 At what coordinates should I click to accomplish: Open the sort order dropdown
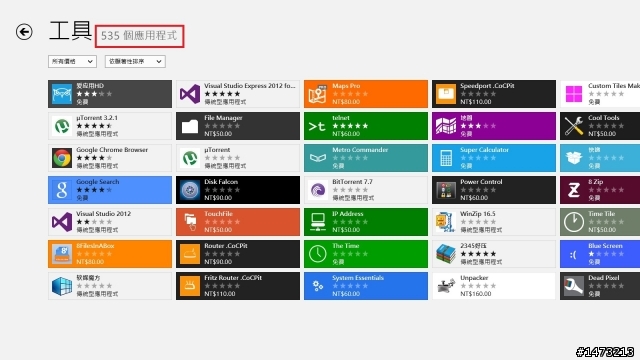[x=135, y=62]
